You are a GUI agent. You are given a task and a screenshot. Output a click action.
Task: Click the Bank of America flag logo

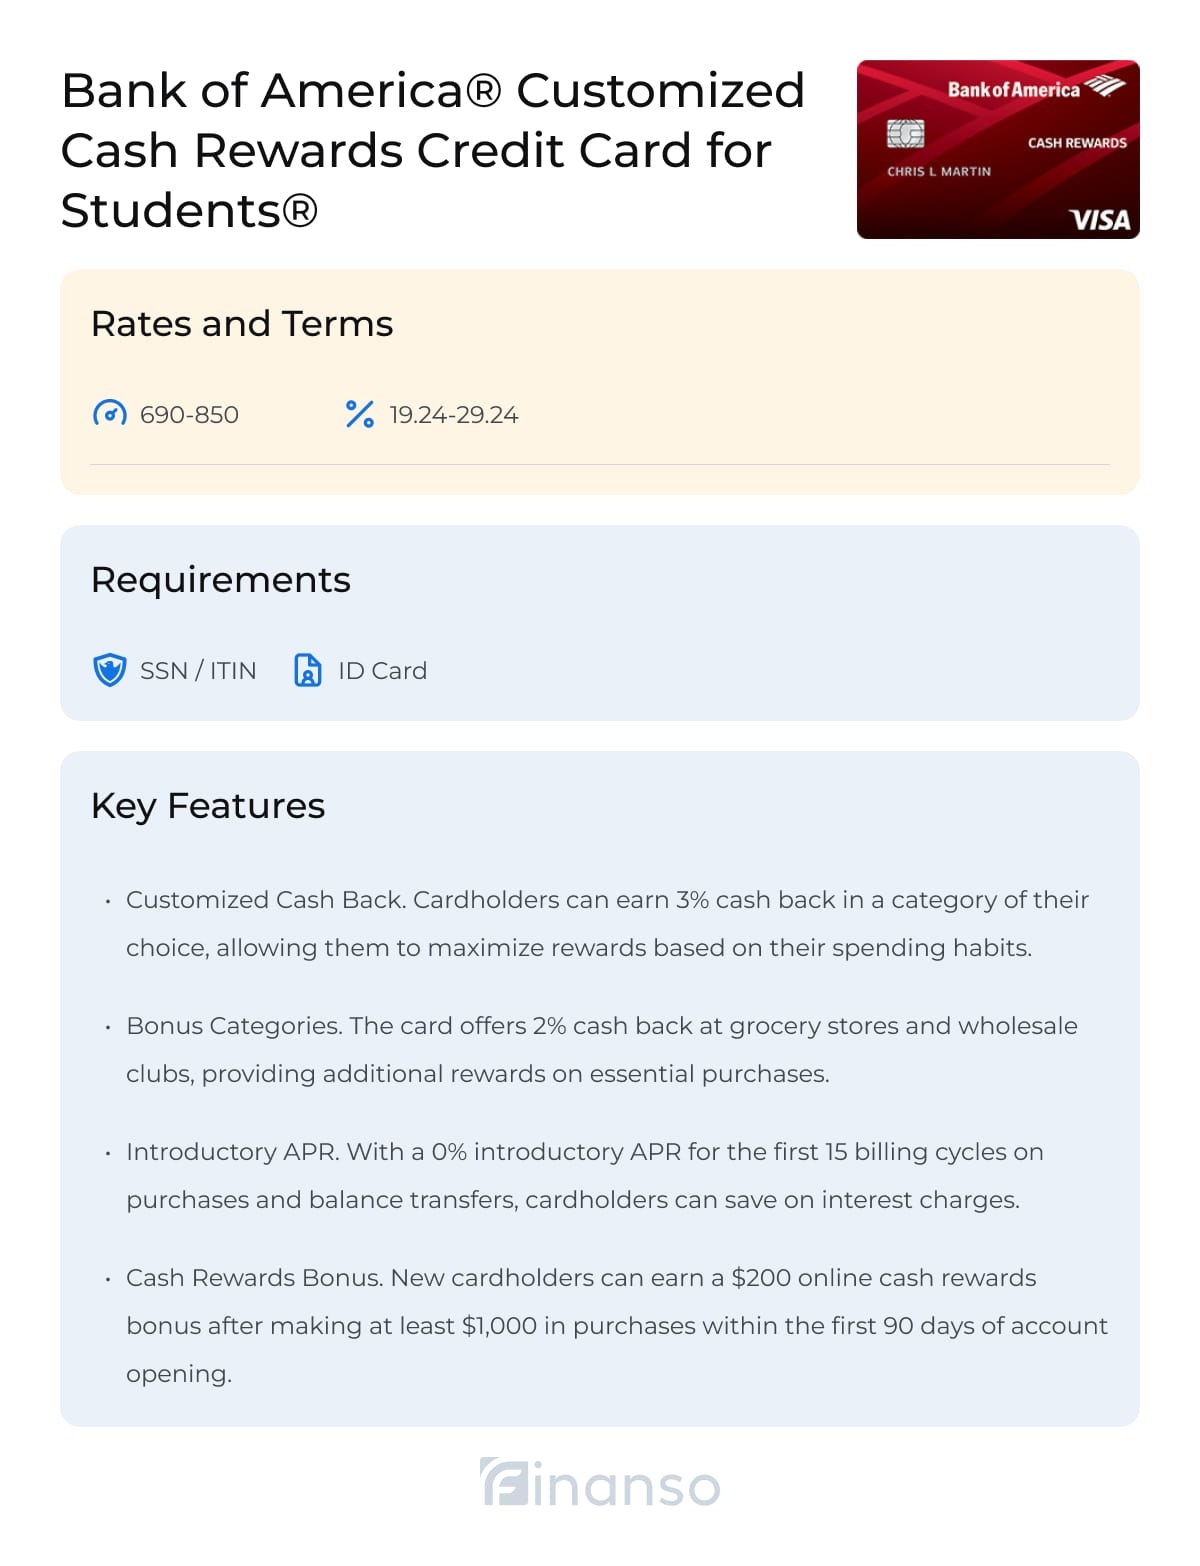(1105, 86)
